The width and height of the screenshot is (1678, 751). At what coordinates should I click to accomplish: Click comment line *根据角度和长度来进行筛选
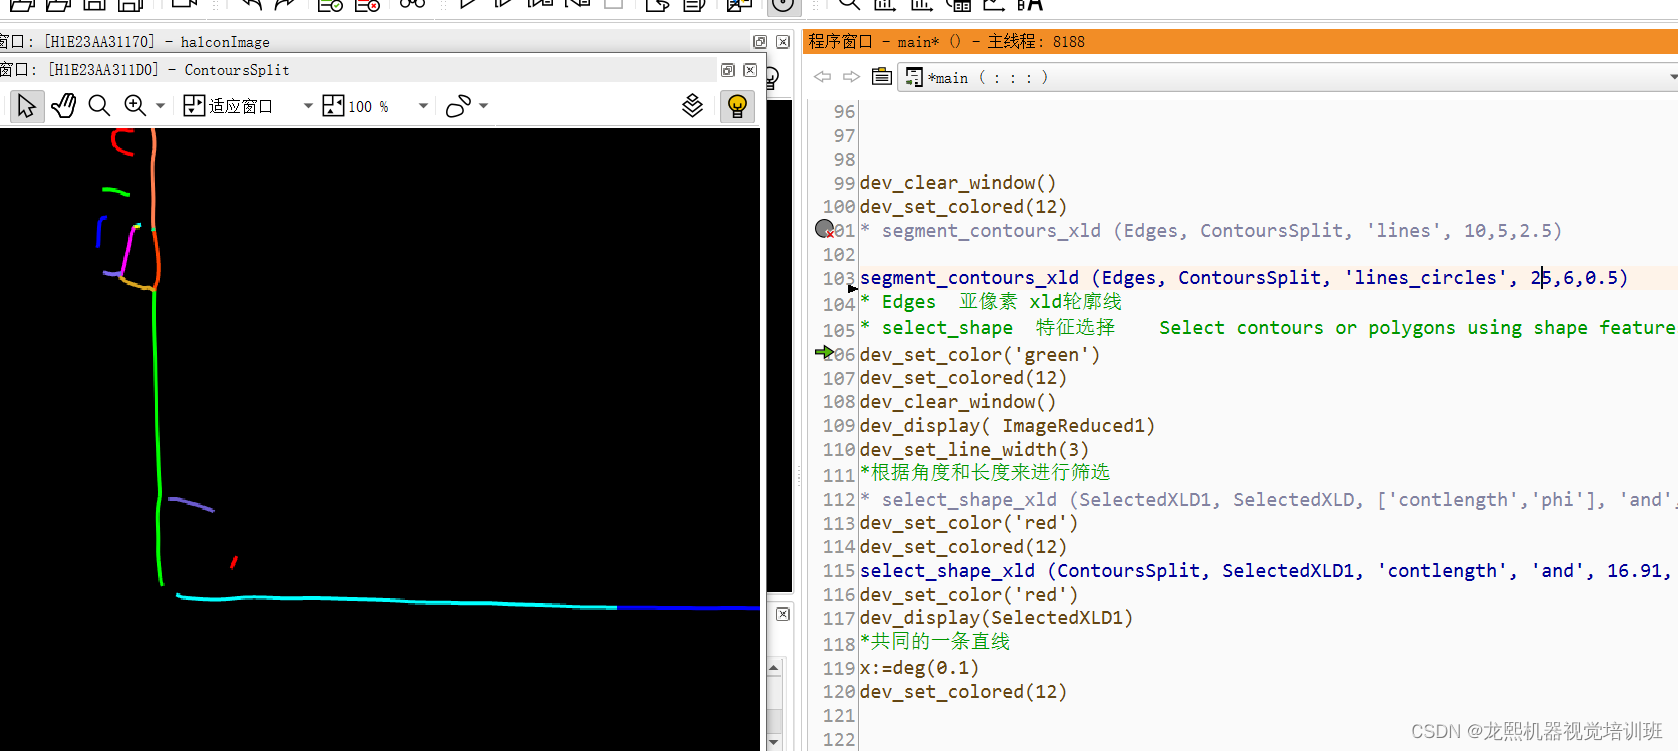pyautogui.click(x=985, y=472)
